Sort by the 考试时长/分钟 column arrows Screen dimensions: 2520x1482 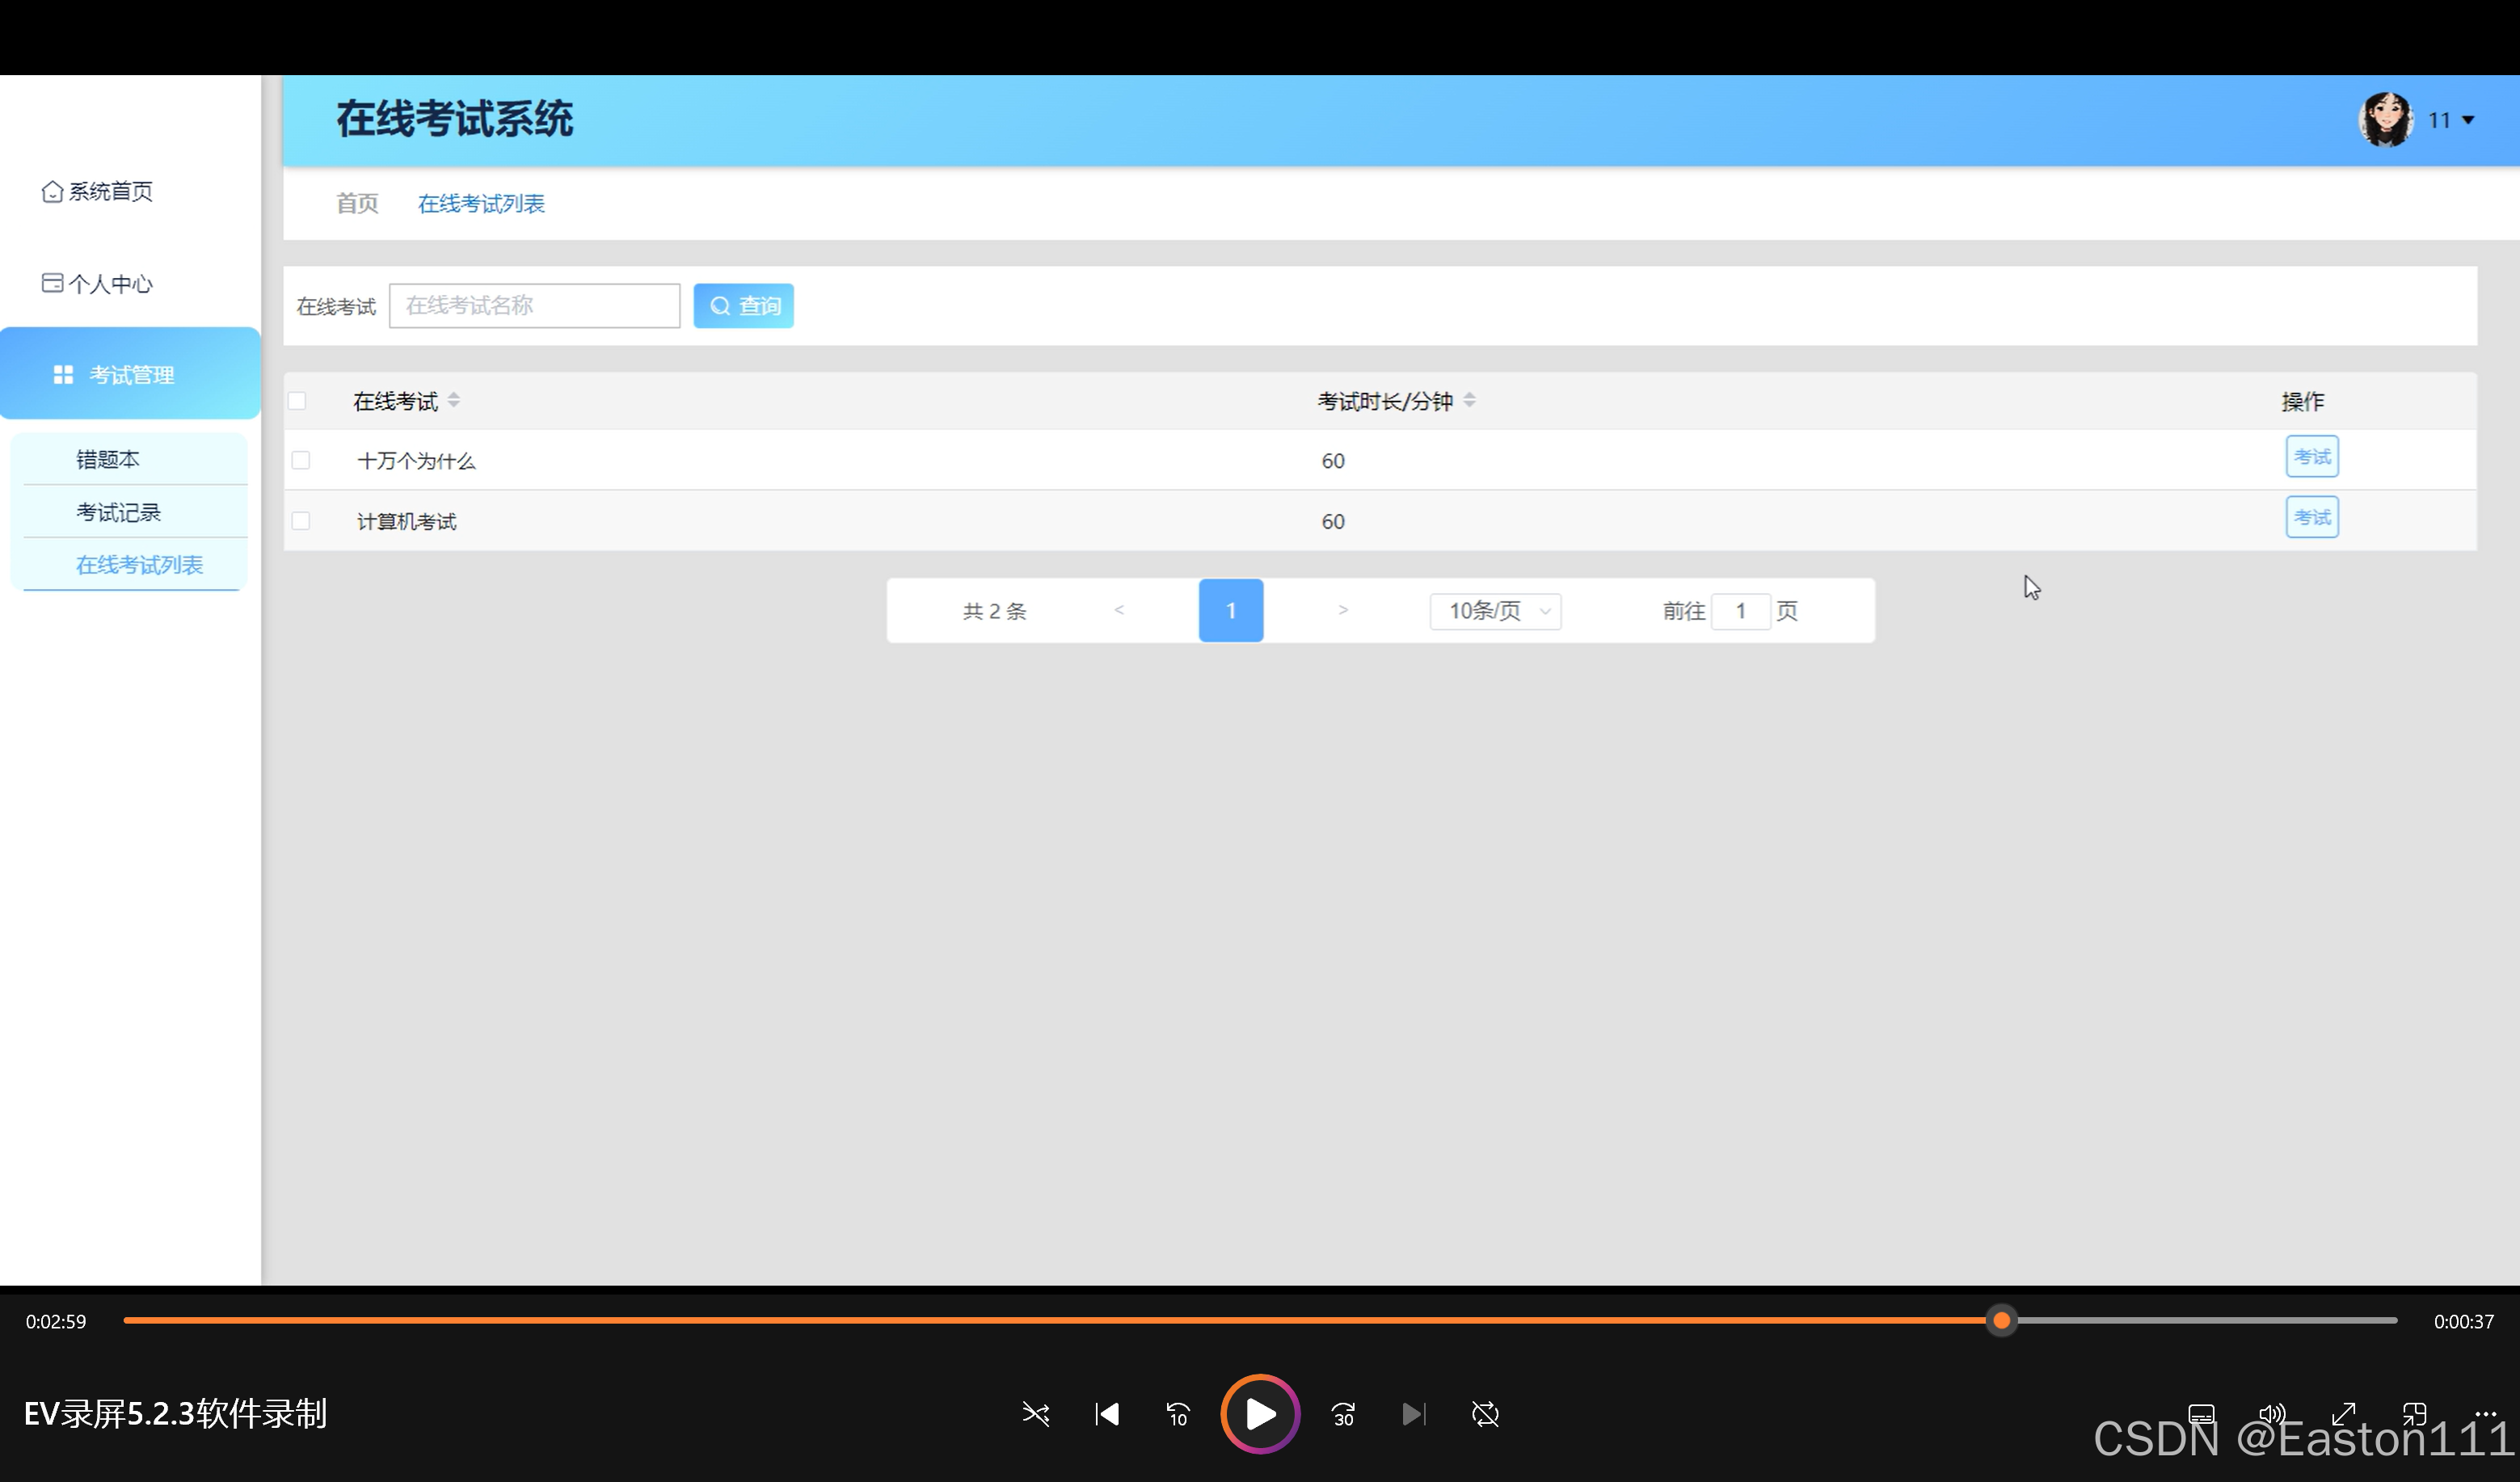coord(1469,400)
